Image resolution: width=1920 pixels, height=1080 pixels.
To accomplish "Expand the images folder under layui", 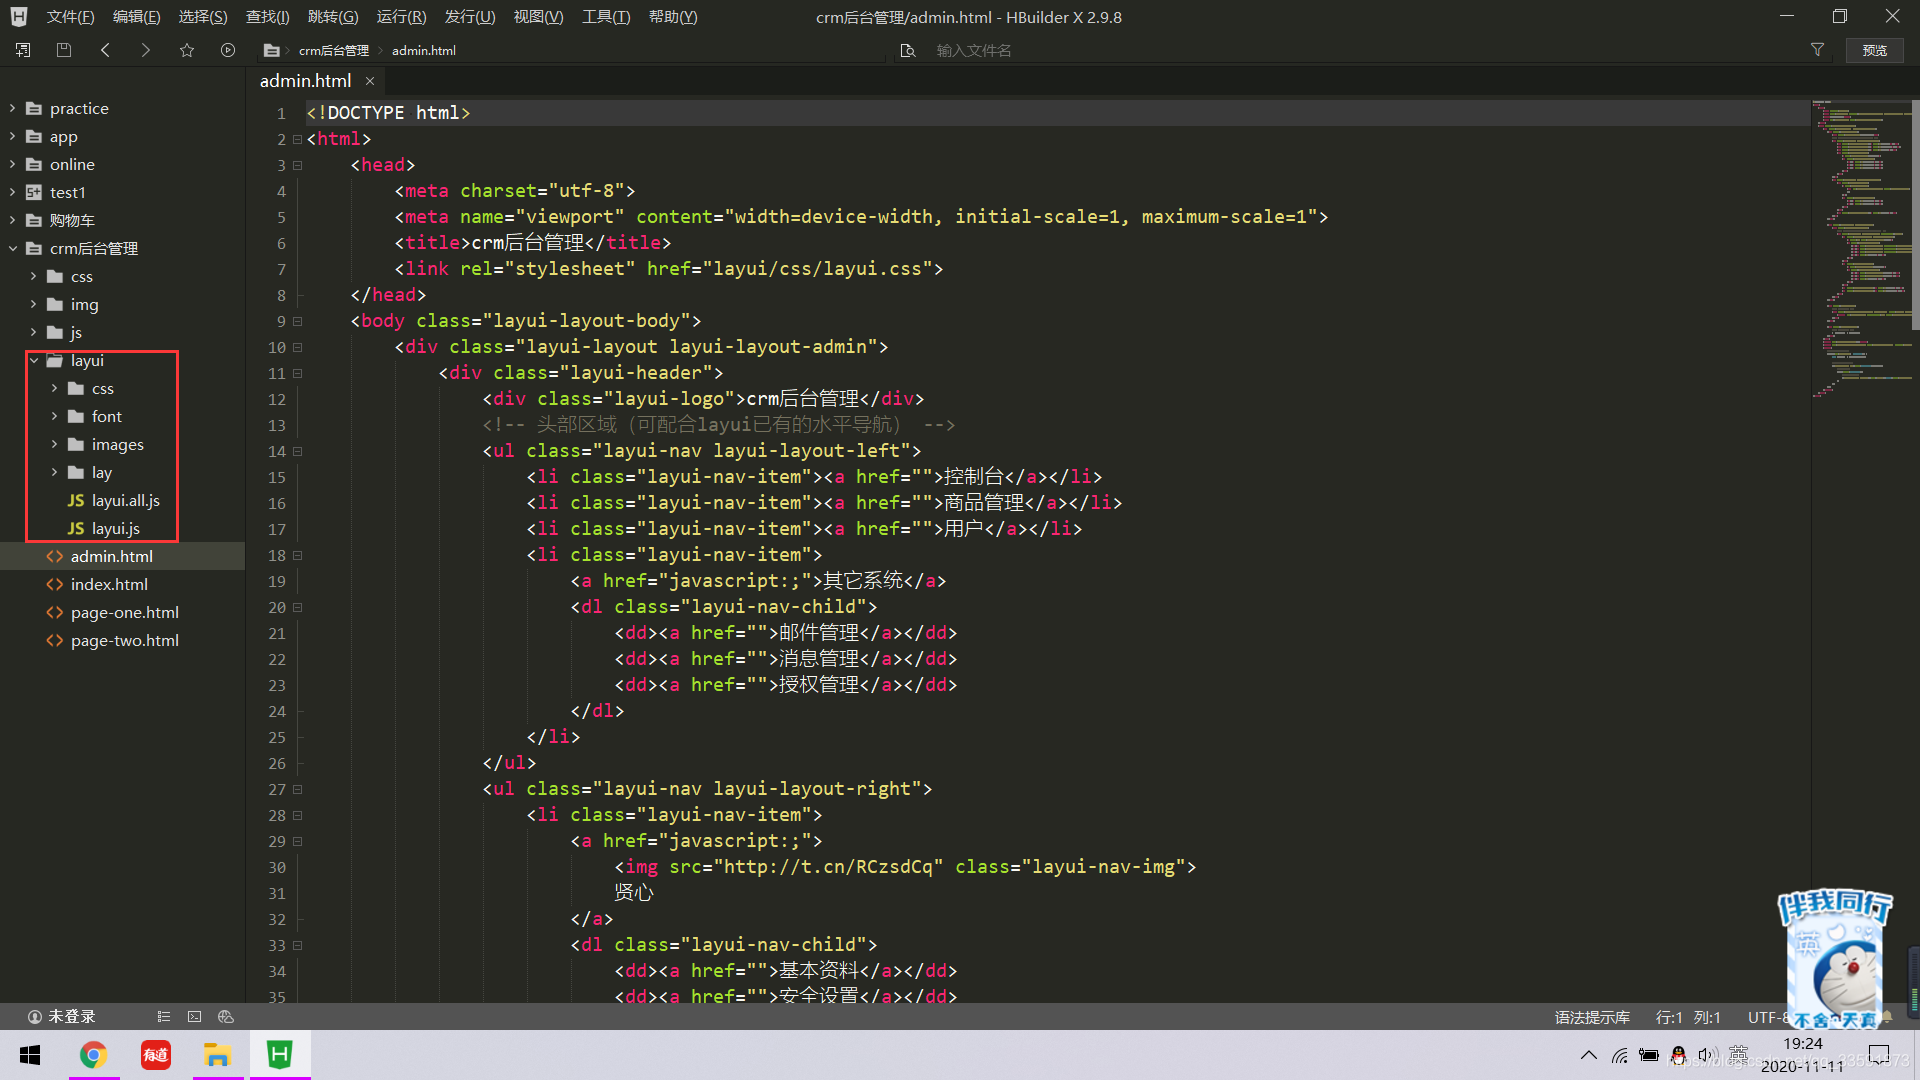I will click(55, 444).
